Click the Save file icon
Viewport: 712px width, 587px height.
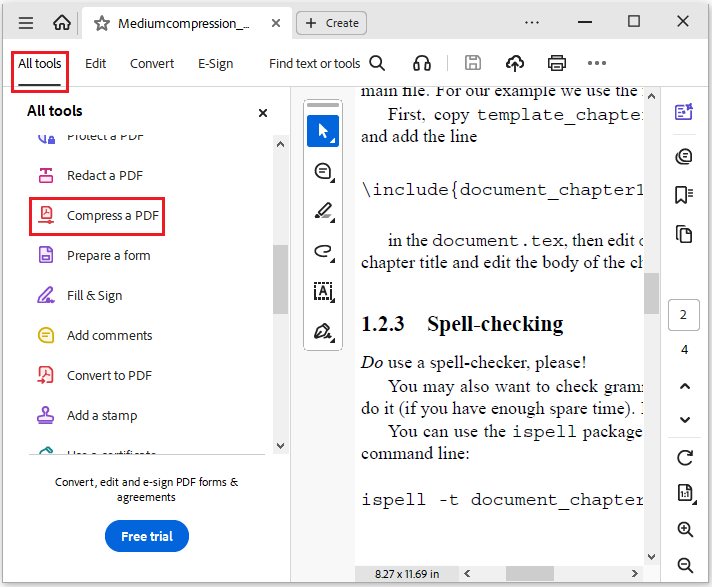click(x=473, y=63)
